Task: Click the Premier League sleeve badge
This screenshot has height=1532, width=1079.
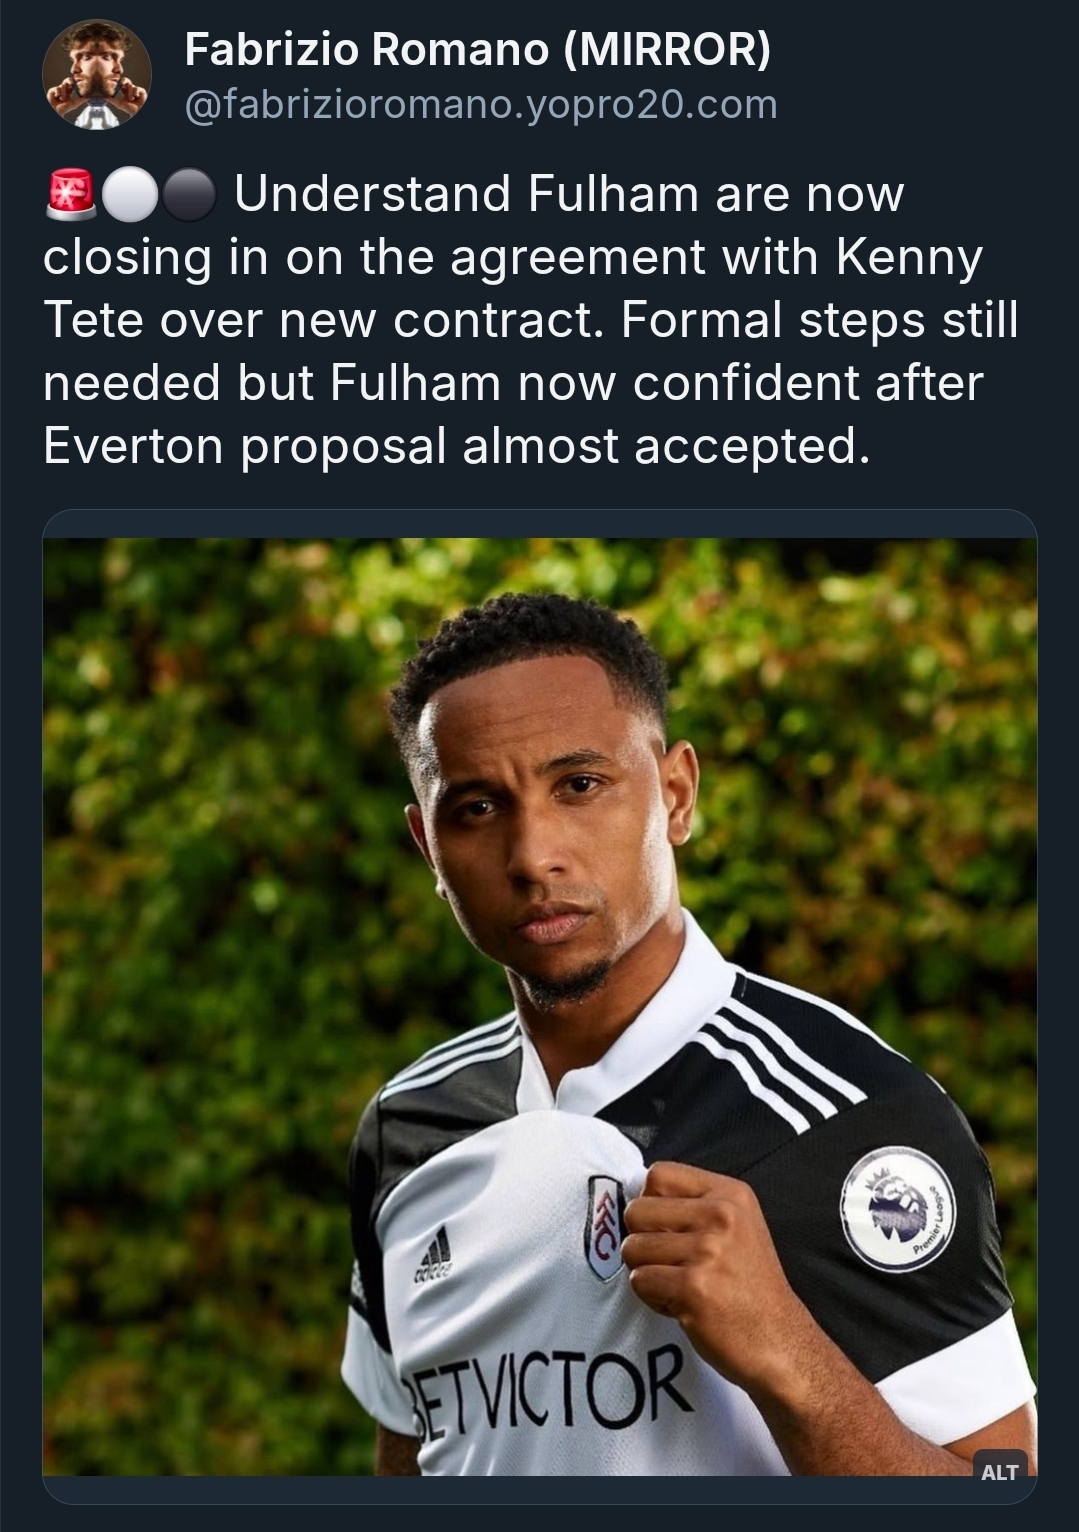Action: pos(897,1208)
